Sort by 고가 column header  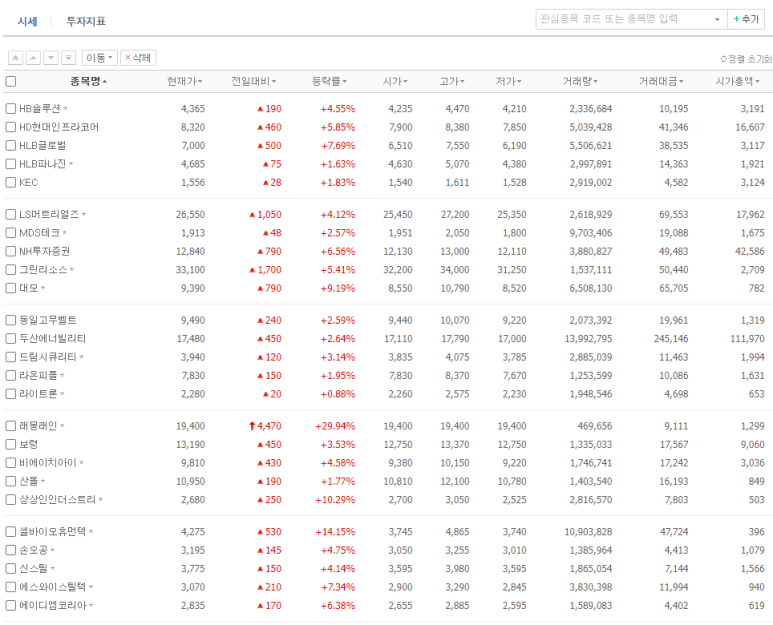point(452,81)
